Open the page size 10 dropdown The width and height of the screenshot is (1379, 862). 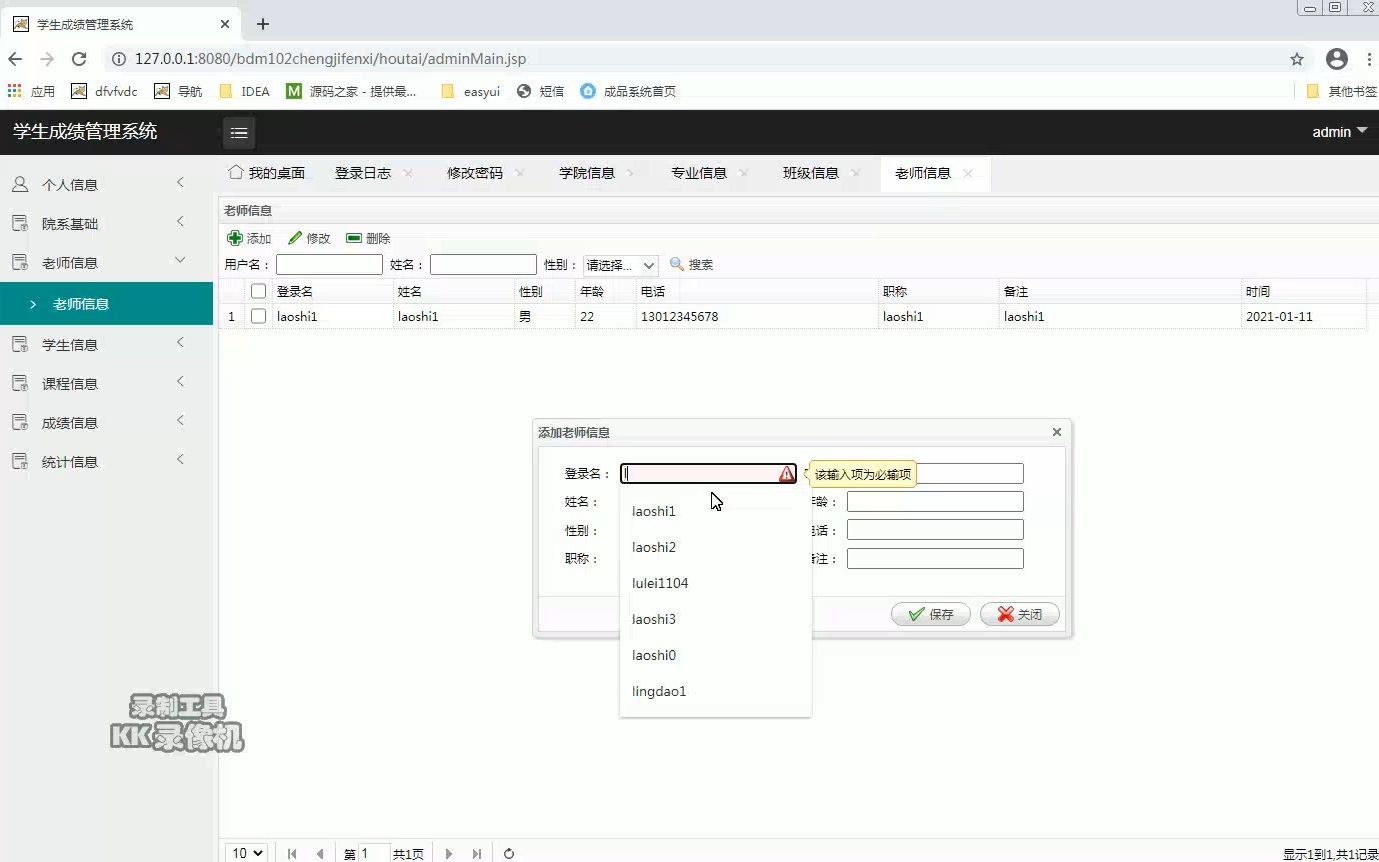click(247, 853)
